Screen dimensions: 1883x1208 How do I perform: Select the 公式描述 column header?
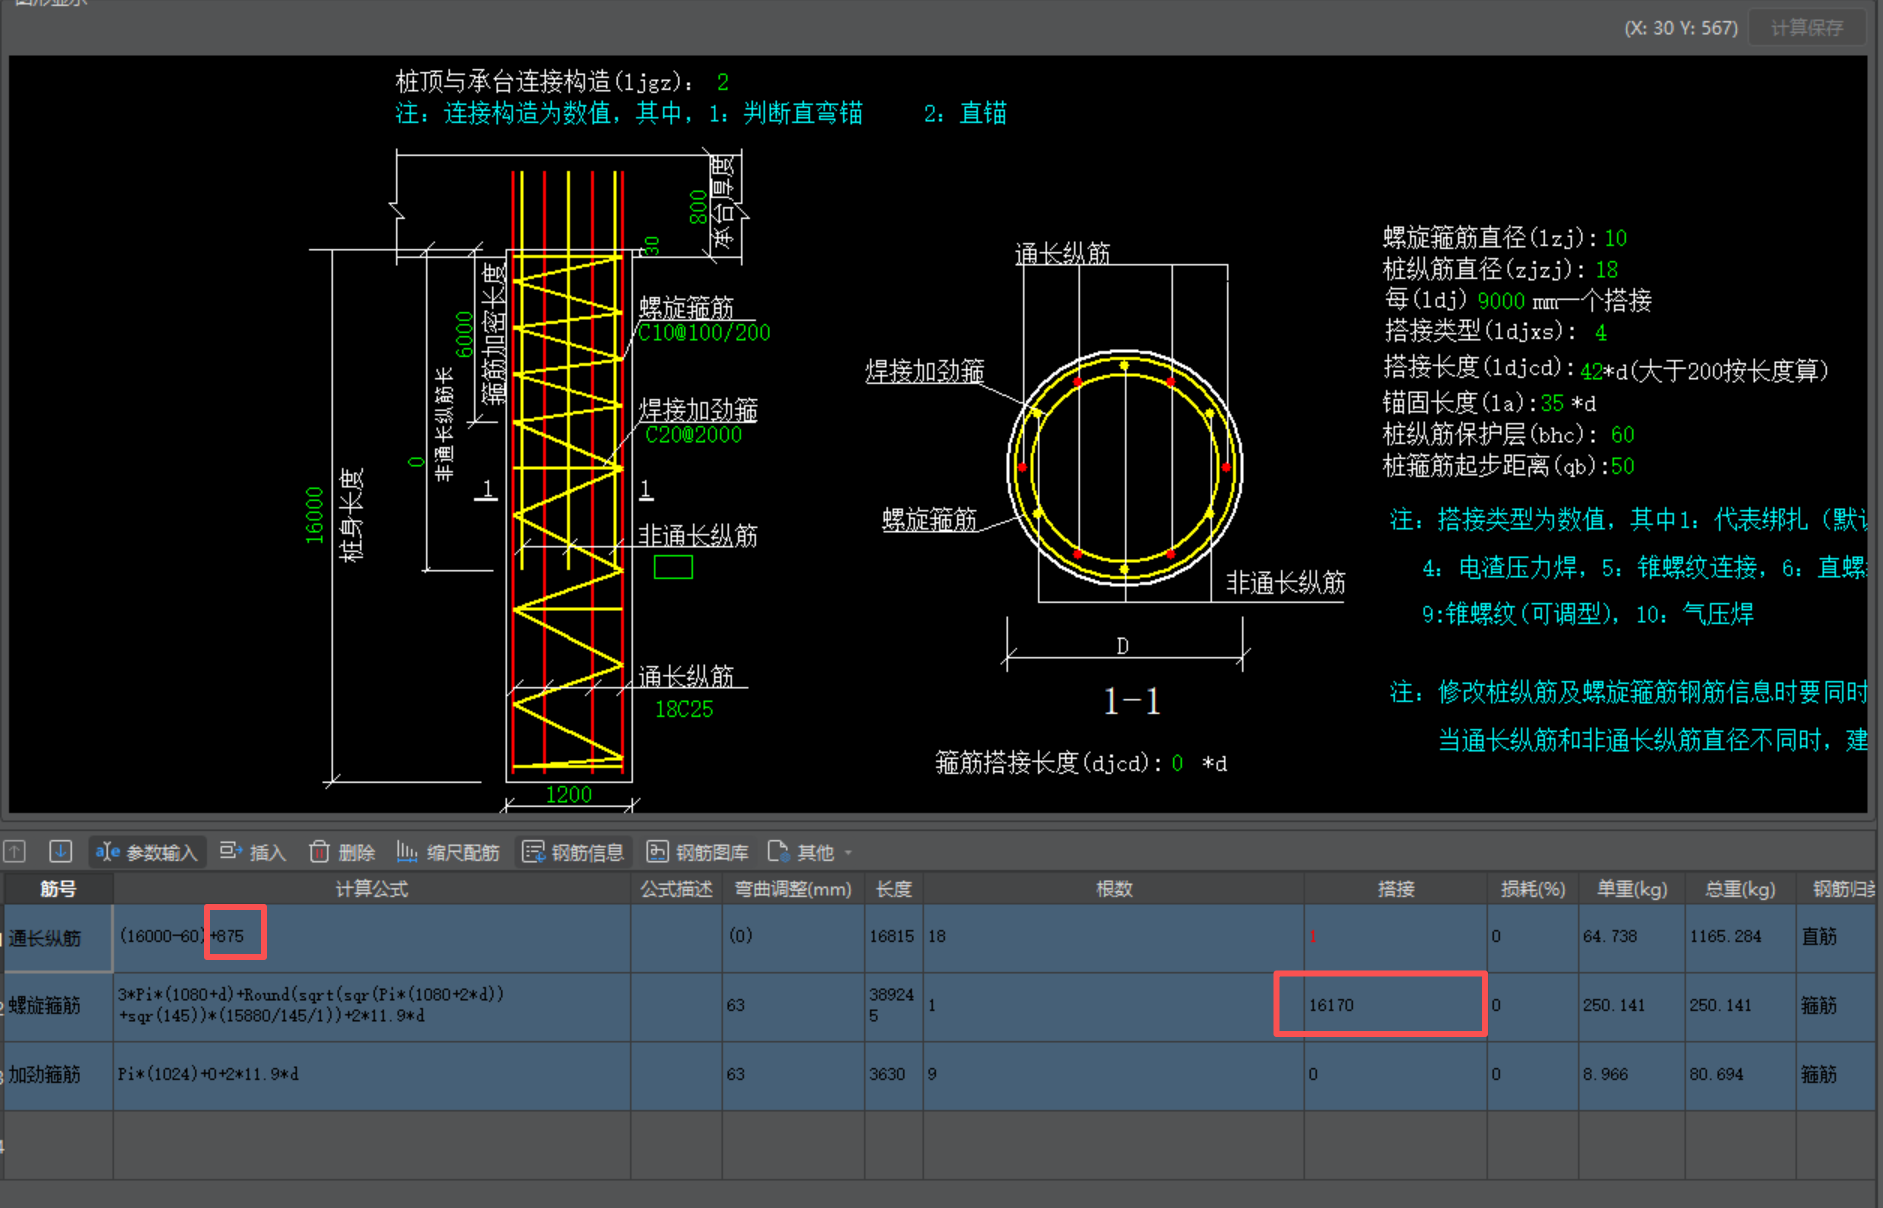(x=677, y=889)
